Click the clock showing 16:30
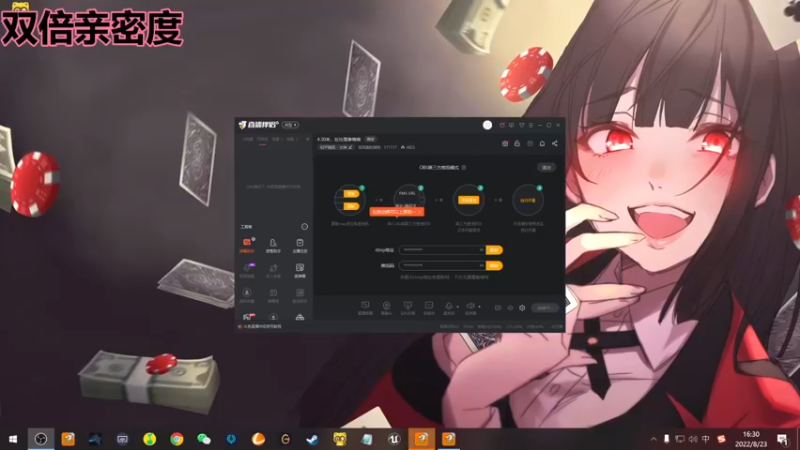Image resolution: width=800 pixels, height=450 pixels. tap(751, 439)
